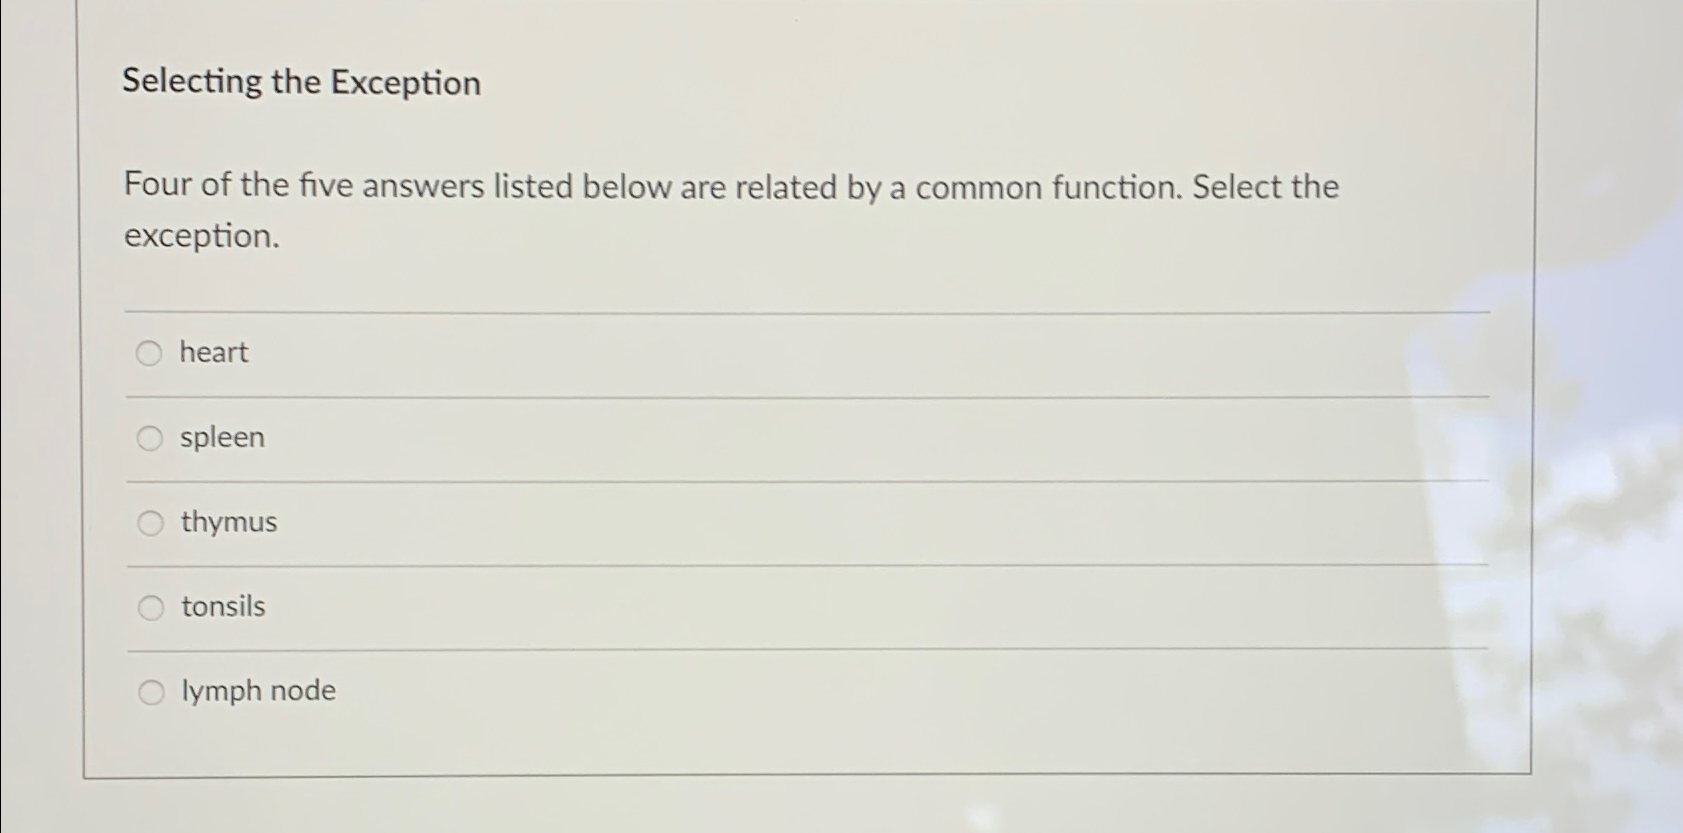Image resolution: width=1683 pixels, height=833 pixels.
Task: Select the spleen radio button
Action: pos(150,437)
